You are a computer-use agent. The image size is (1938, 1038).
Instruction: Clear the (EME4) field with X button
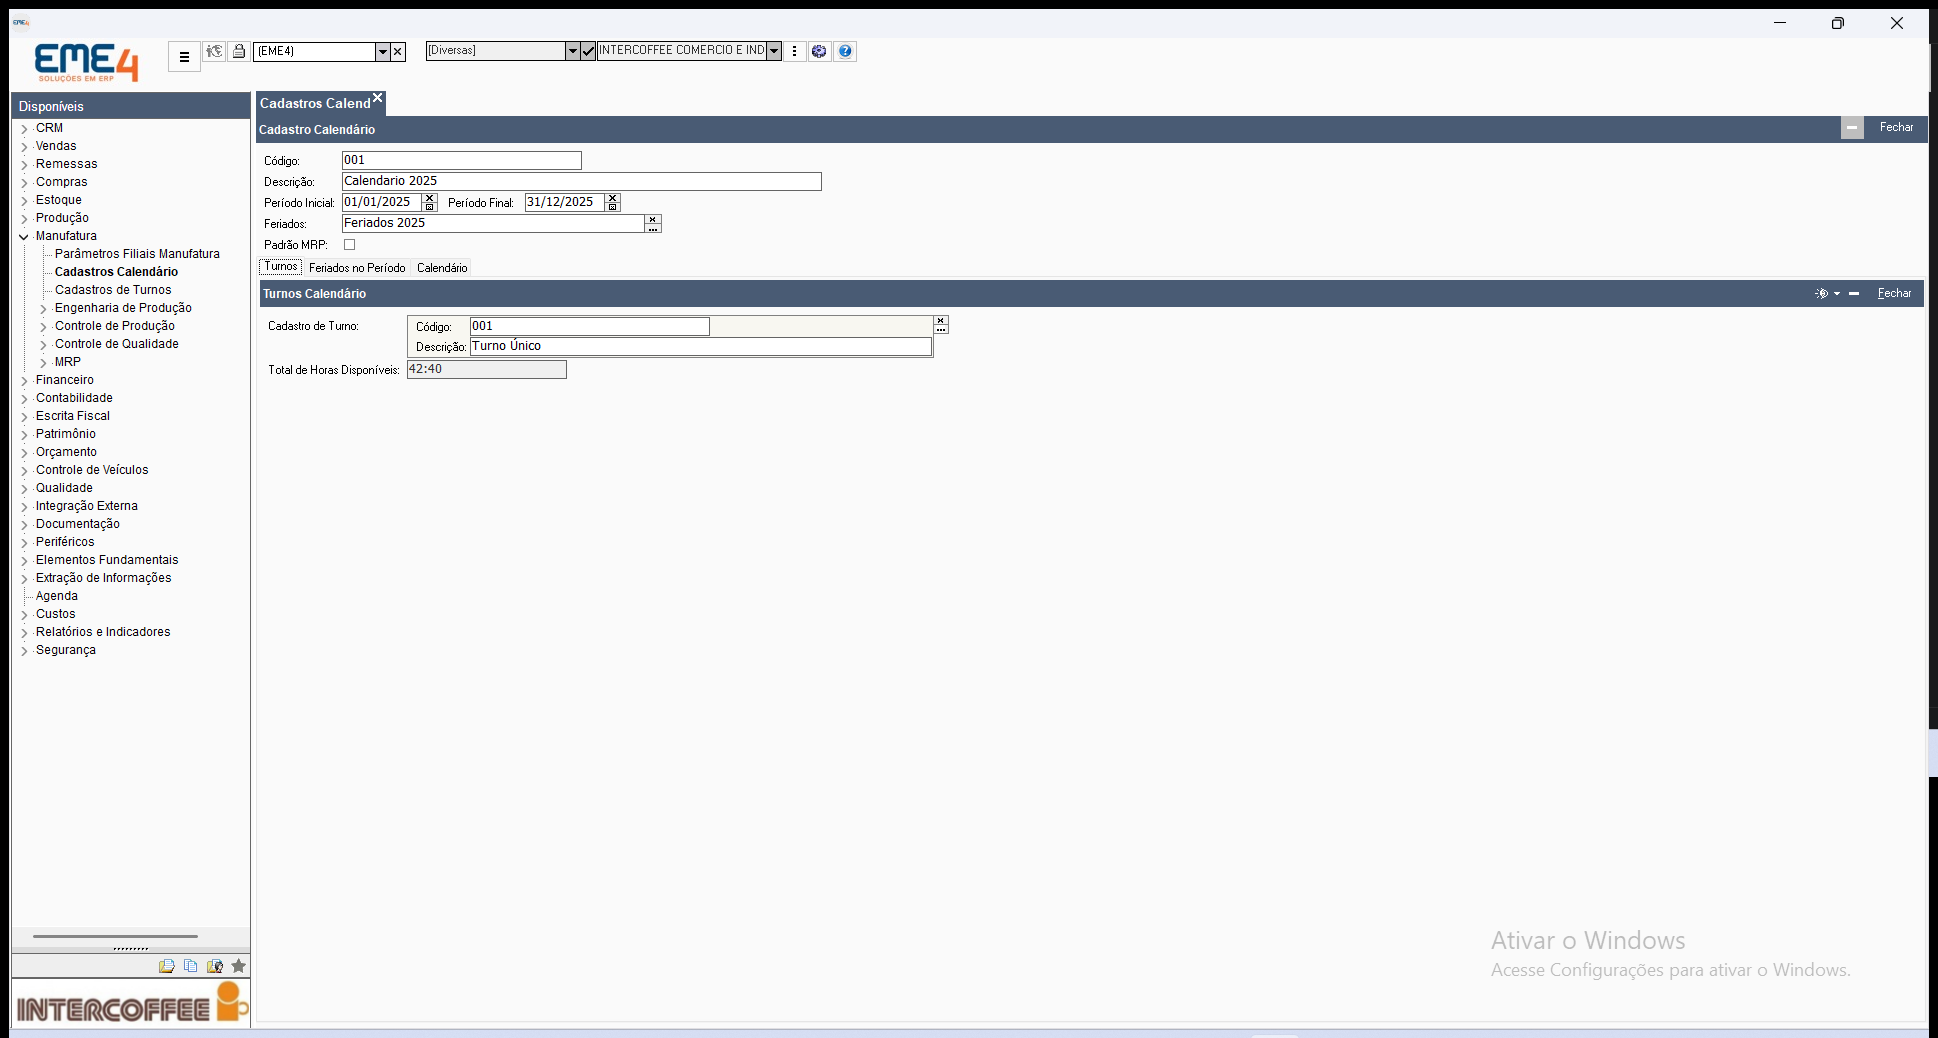tap(398, 51)
